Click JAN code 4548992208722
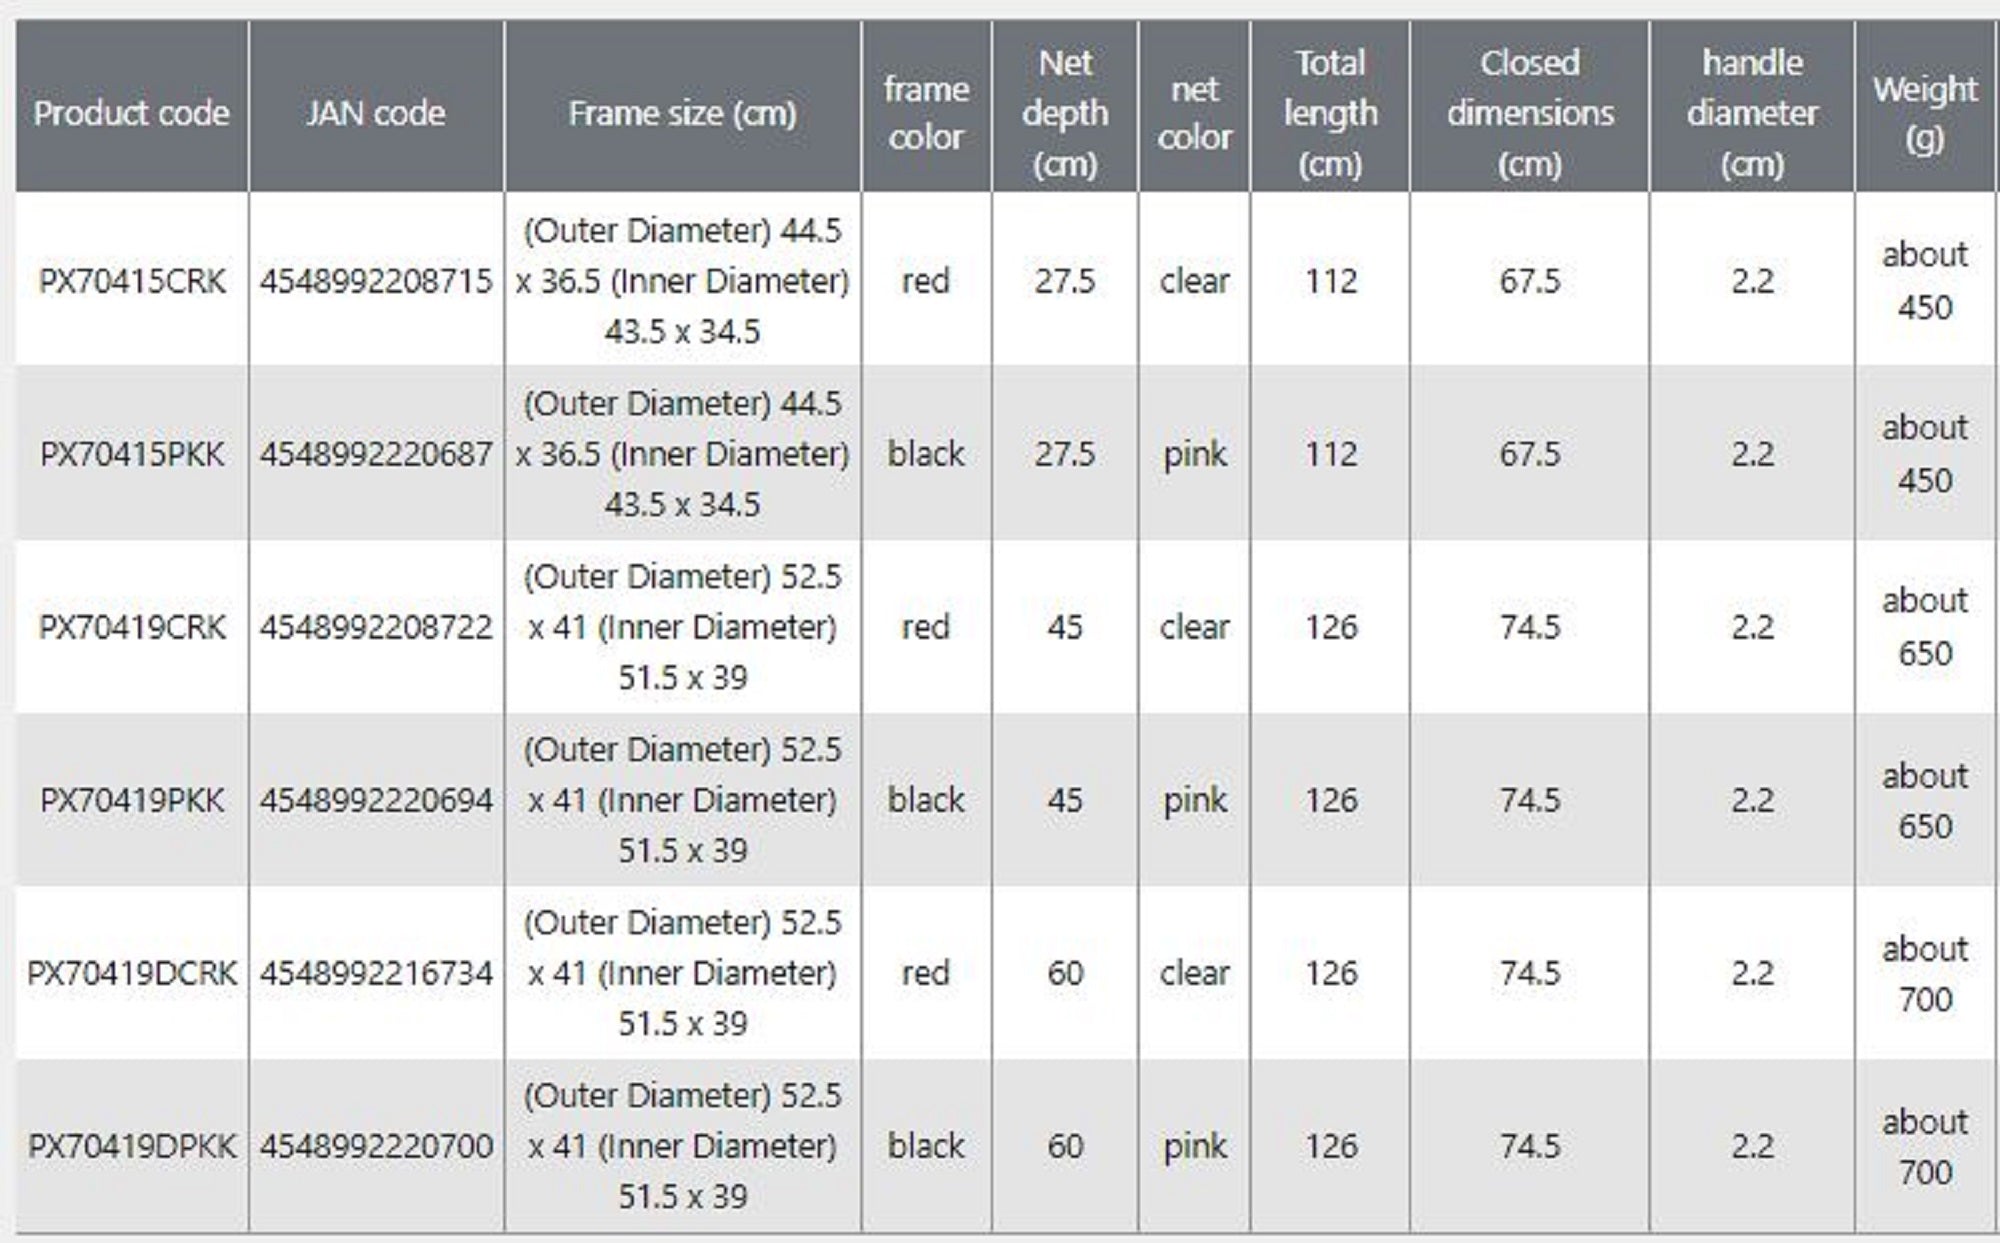 click(376, 627)
